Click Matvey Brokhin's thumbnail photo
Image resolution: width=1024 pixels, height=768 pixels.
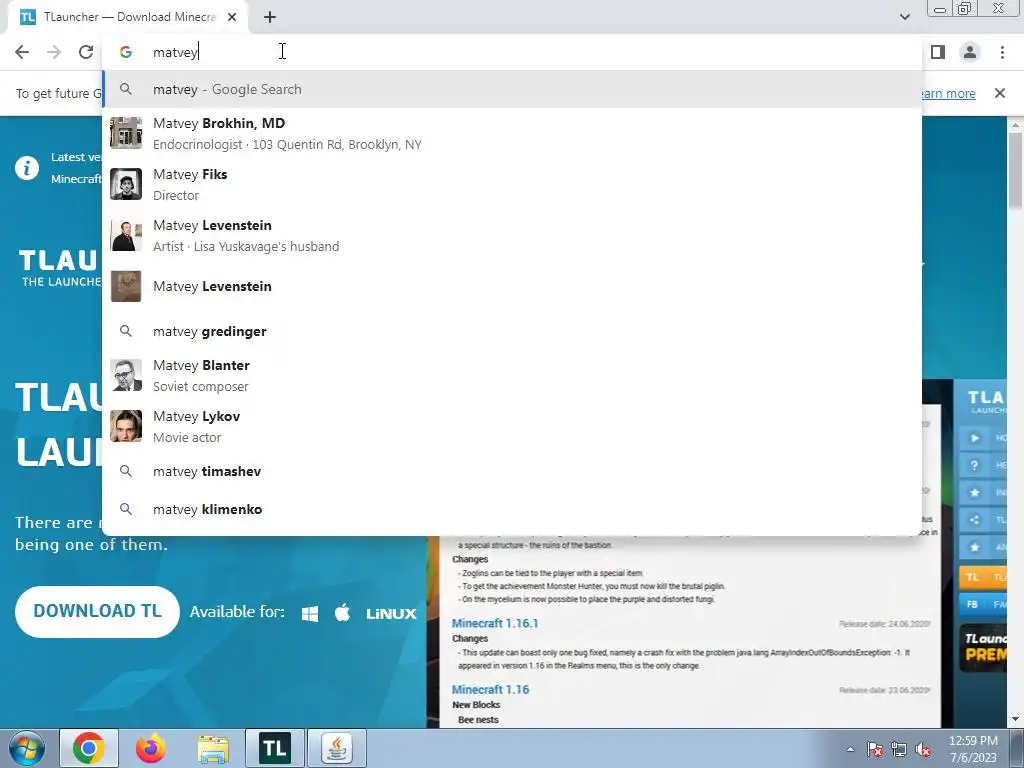click(126, 133)
